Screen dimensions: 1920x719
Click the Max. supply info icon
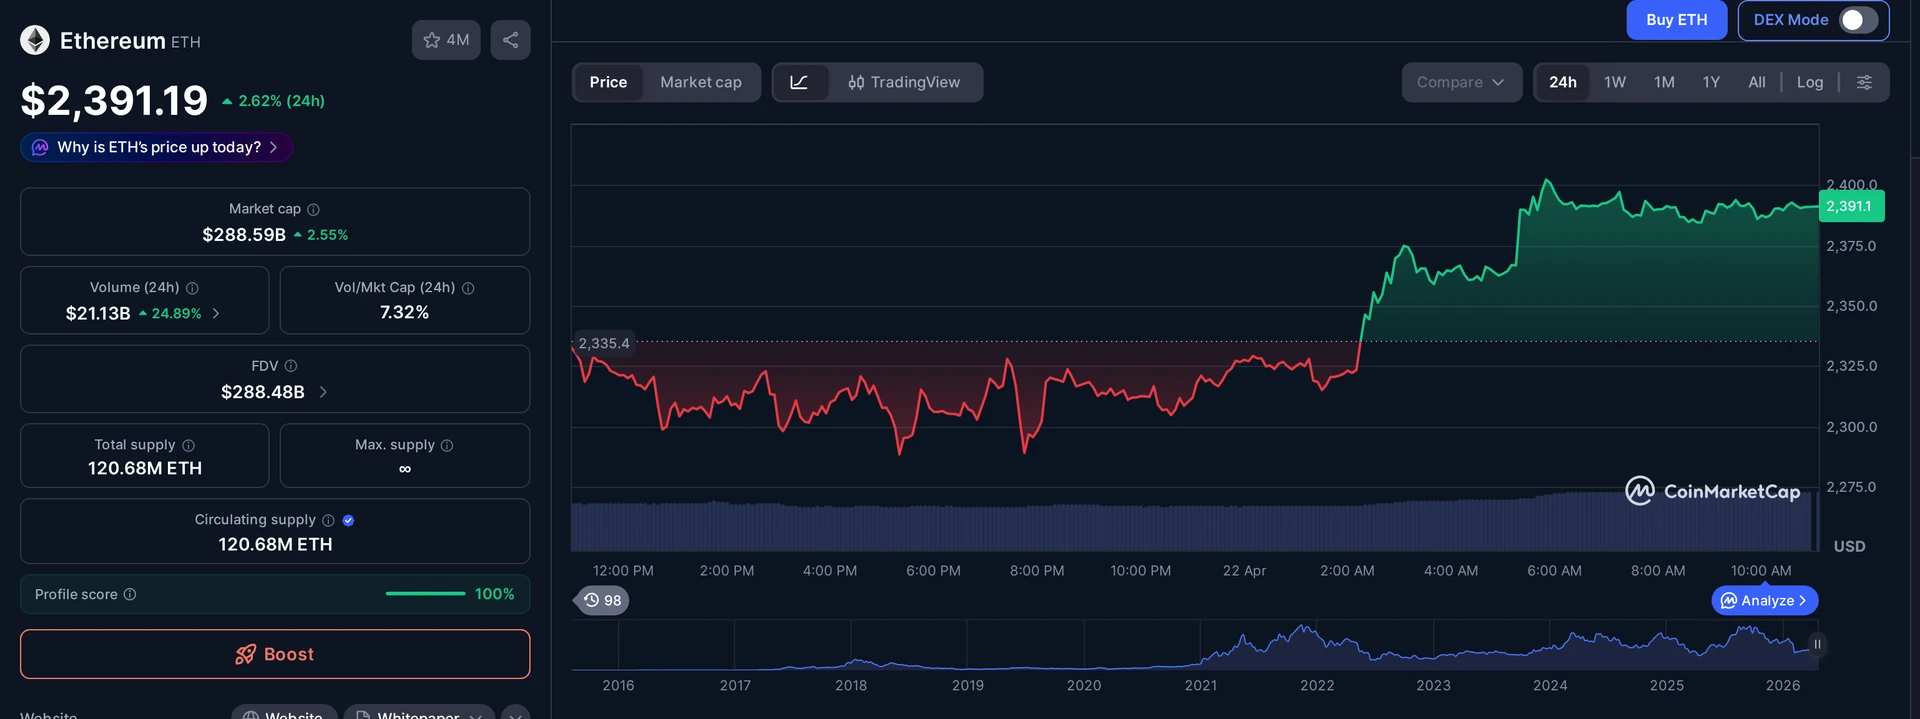point(447,445)
